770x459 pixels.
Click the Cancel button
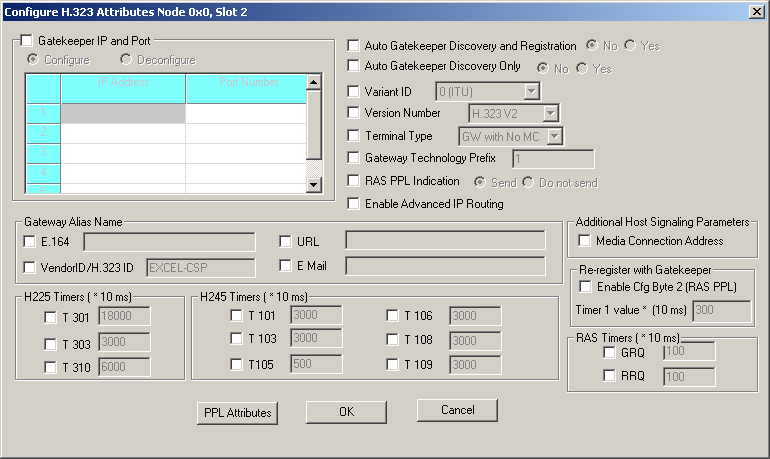[457, 410]
